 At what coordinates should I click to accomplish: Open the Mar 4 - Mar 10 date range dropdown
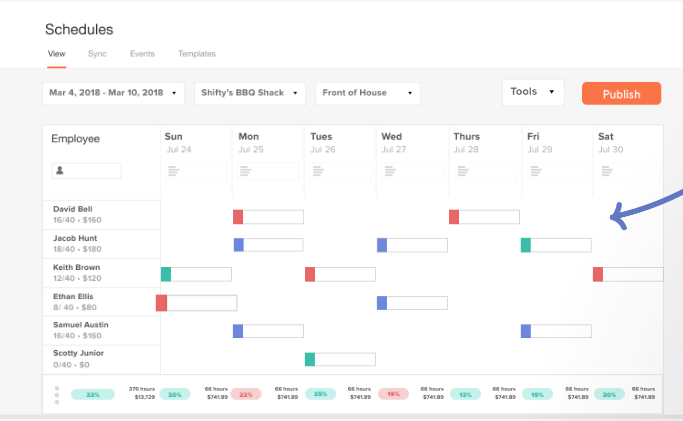pos(113,93)
